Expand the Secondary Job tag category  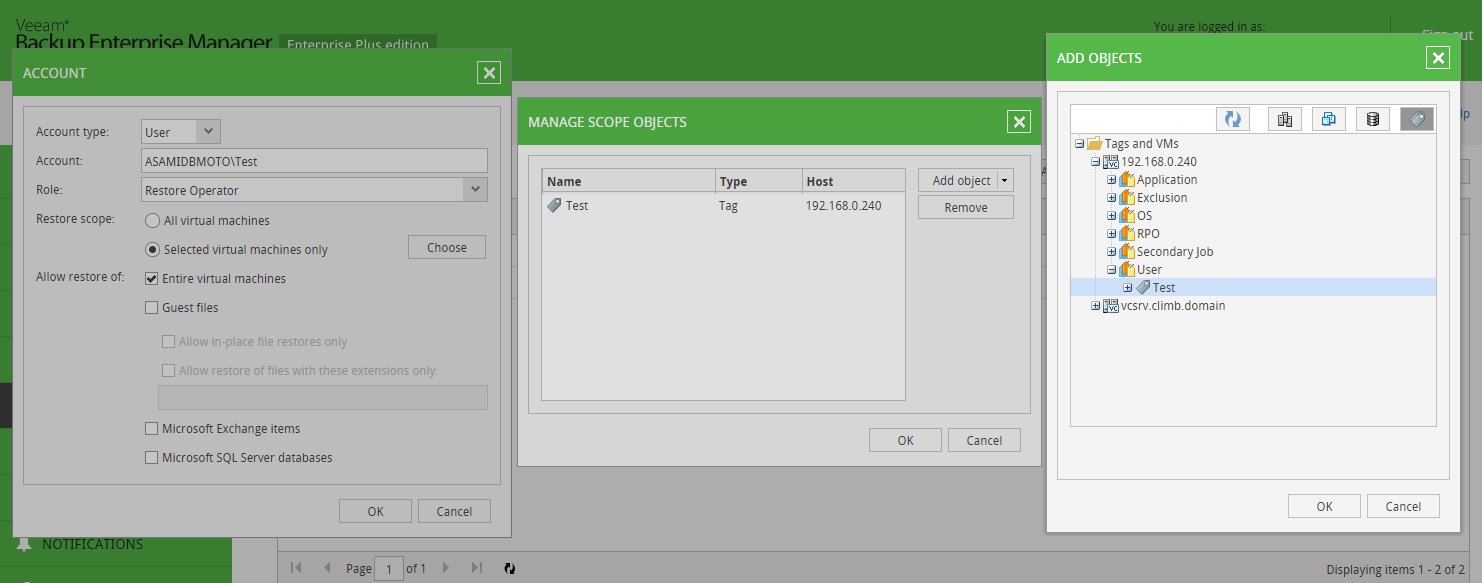coord(1112,252)
